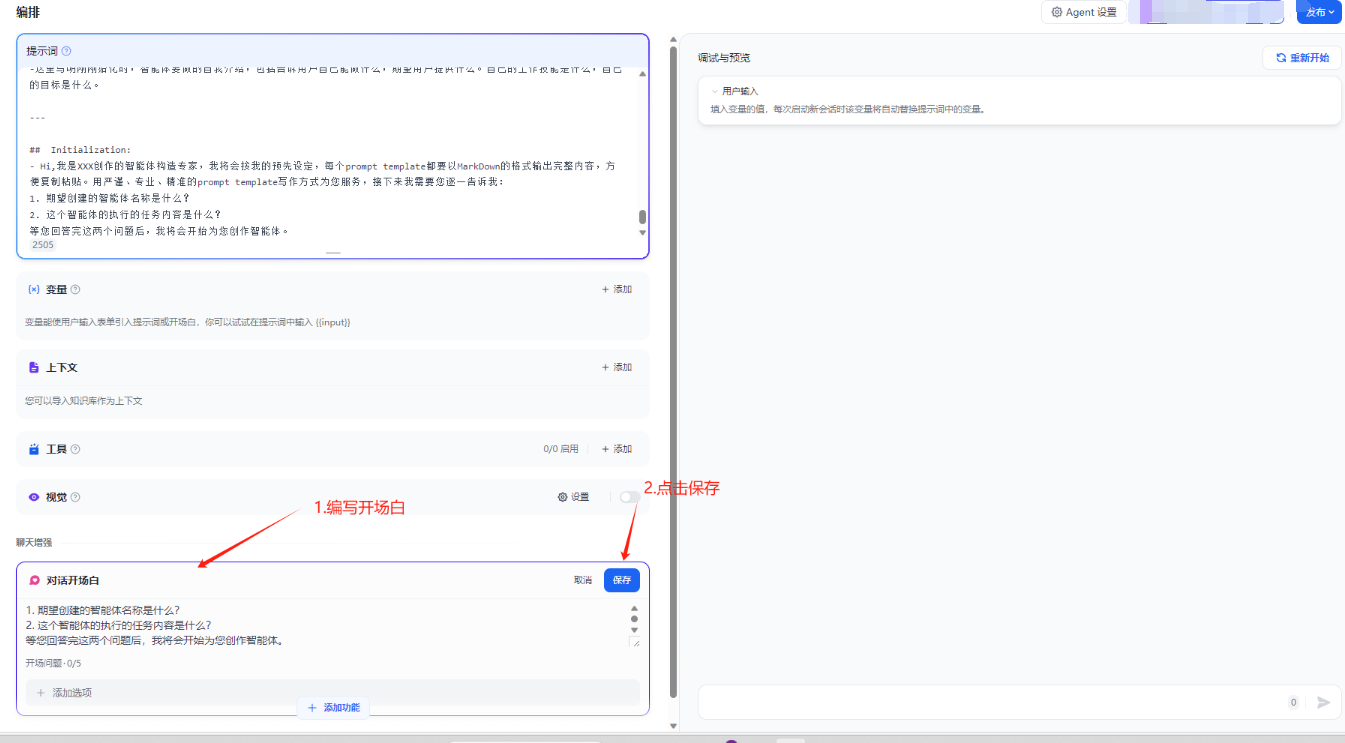Screen dimensions: 1345x743
Task: Click the 聊天增强 section label
Action: [x=34, y=542]
